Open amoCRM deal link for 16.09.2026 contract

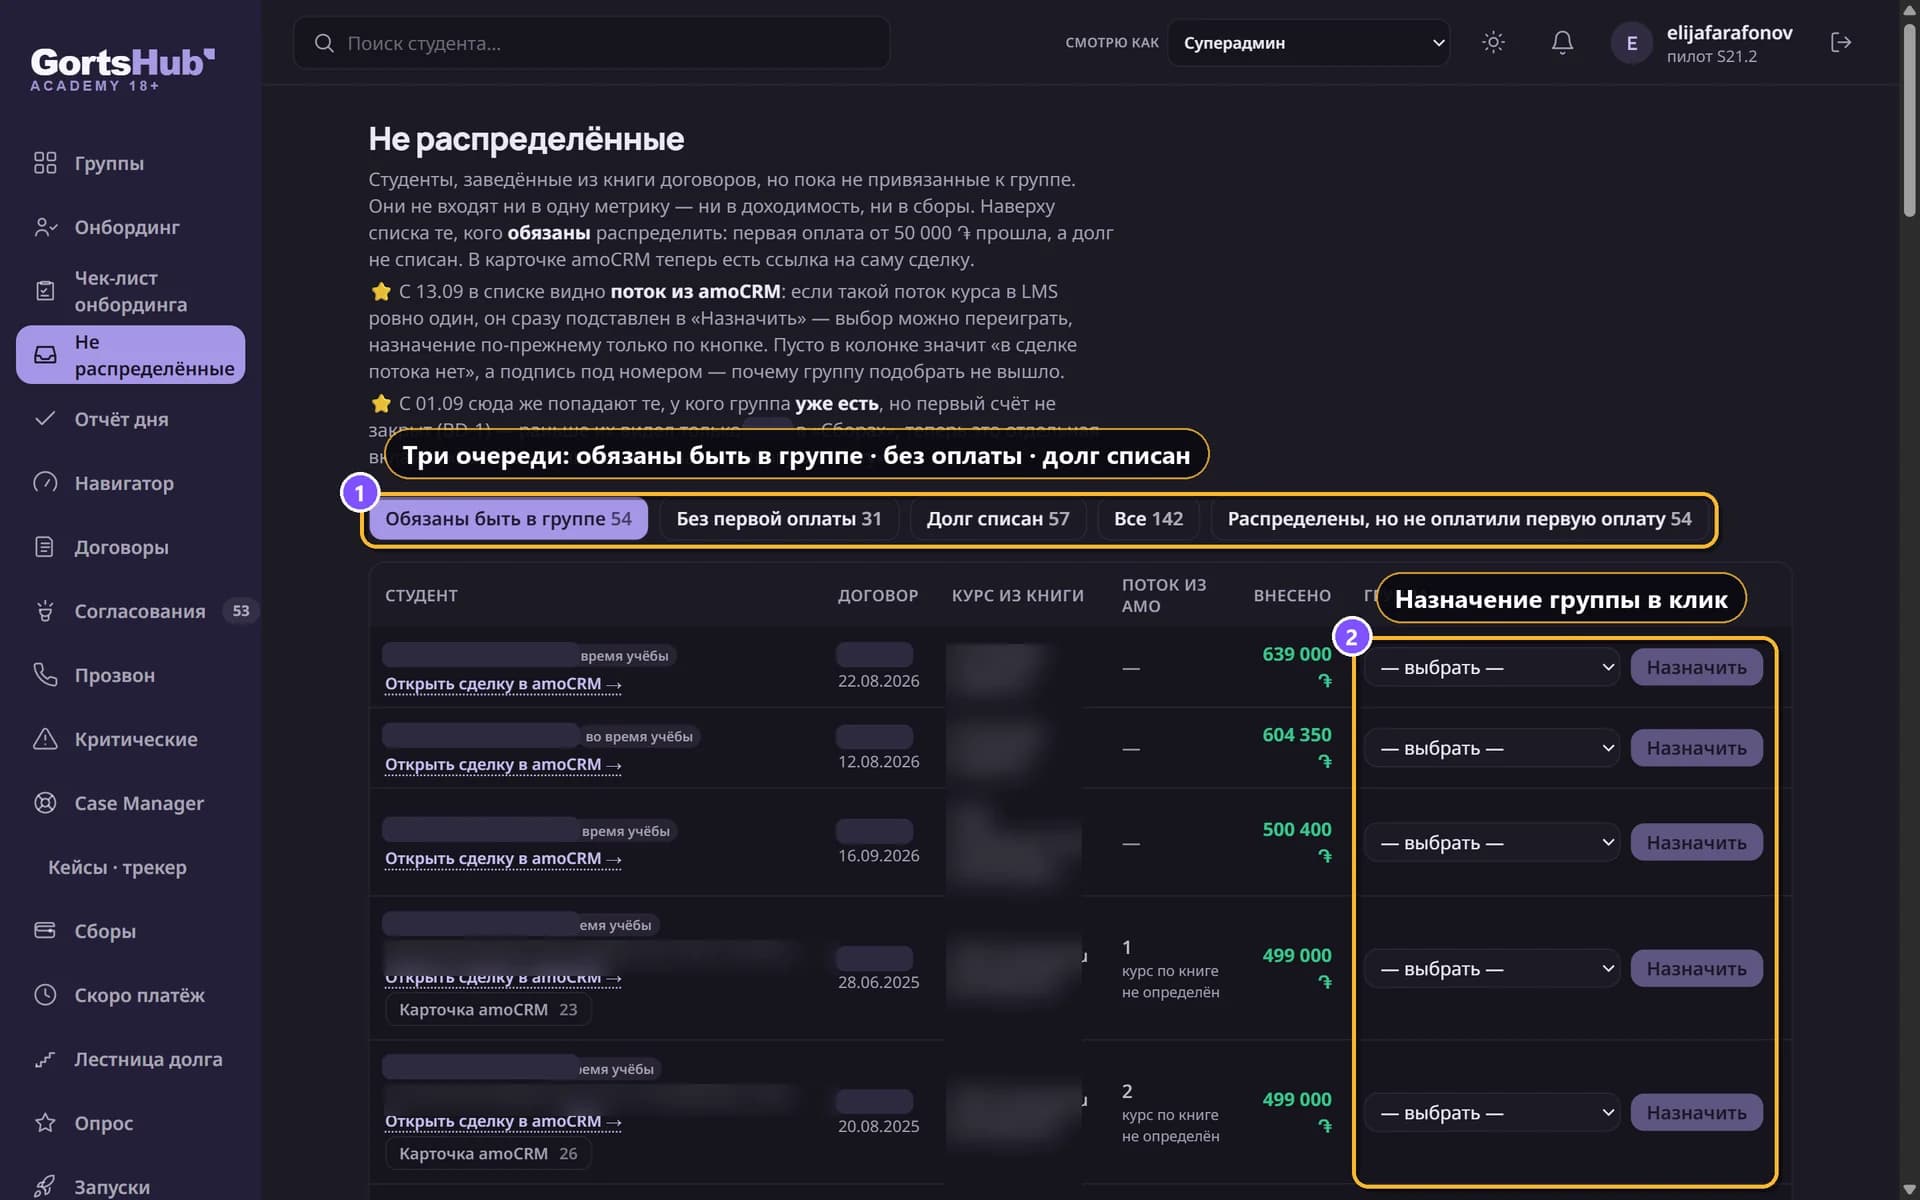(x=503, y=859)
